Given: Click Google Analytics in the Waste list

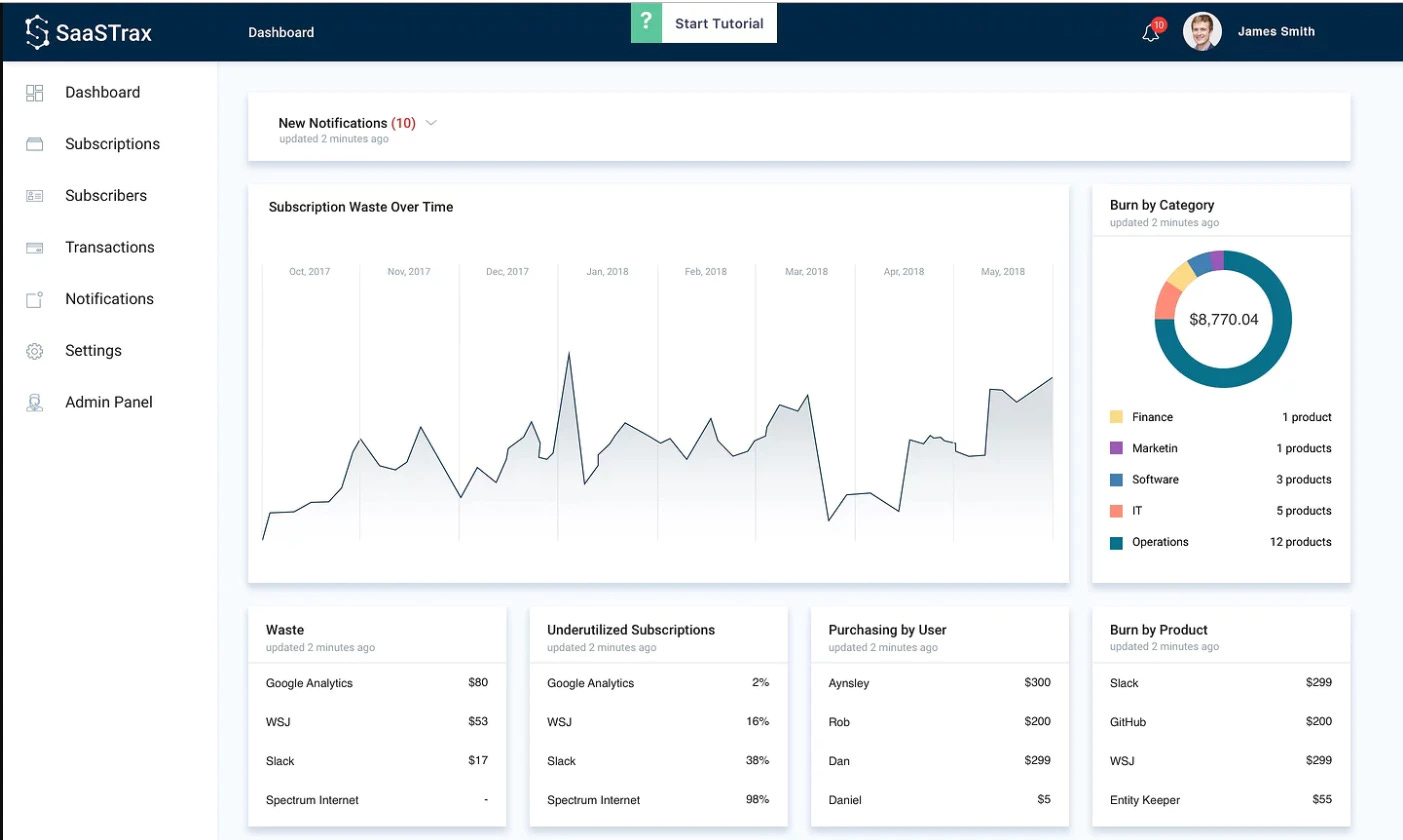Looking at the screenshot, I should click(309, 682).
